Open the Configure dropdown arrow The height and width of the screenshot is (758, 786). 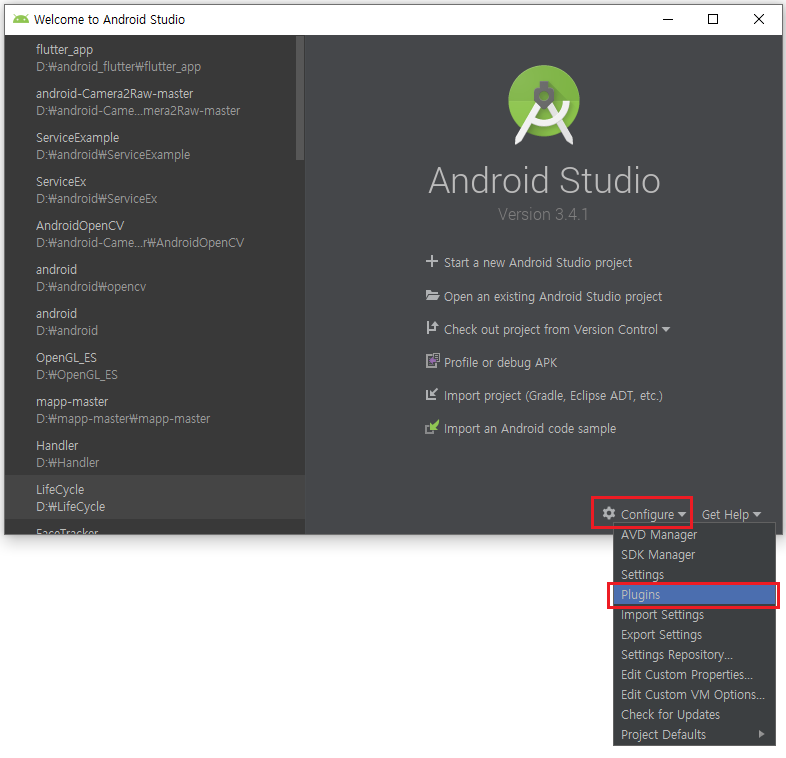click(x=682, y=514)
